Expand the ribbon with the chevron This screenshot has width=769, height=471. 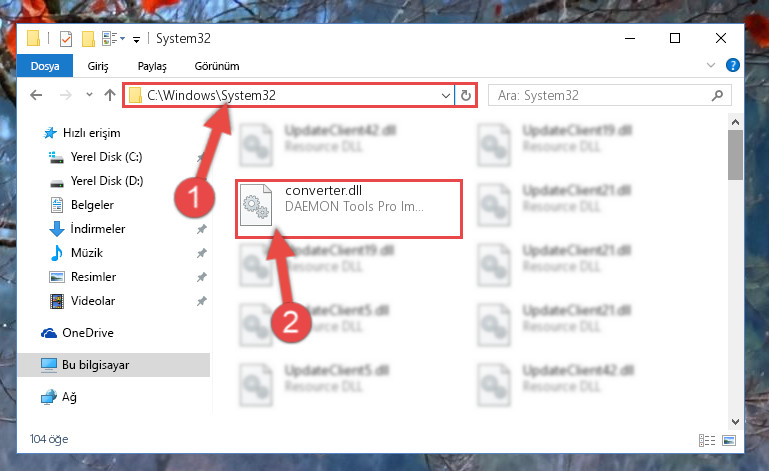(711, 65)
